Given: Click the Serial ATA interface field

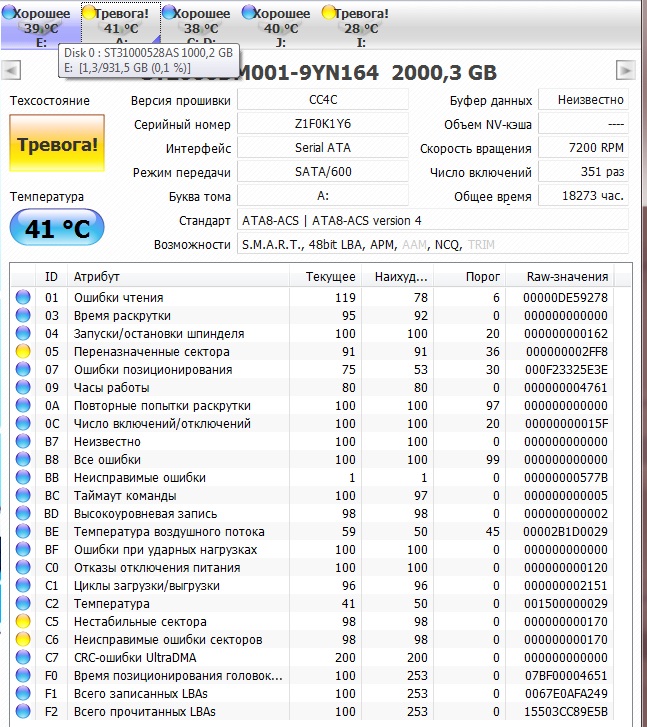Looking at the screenshot, I should tap(323, 148).
